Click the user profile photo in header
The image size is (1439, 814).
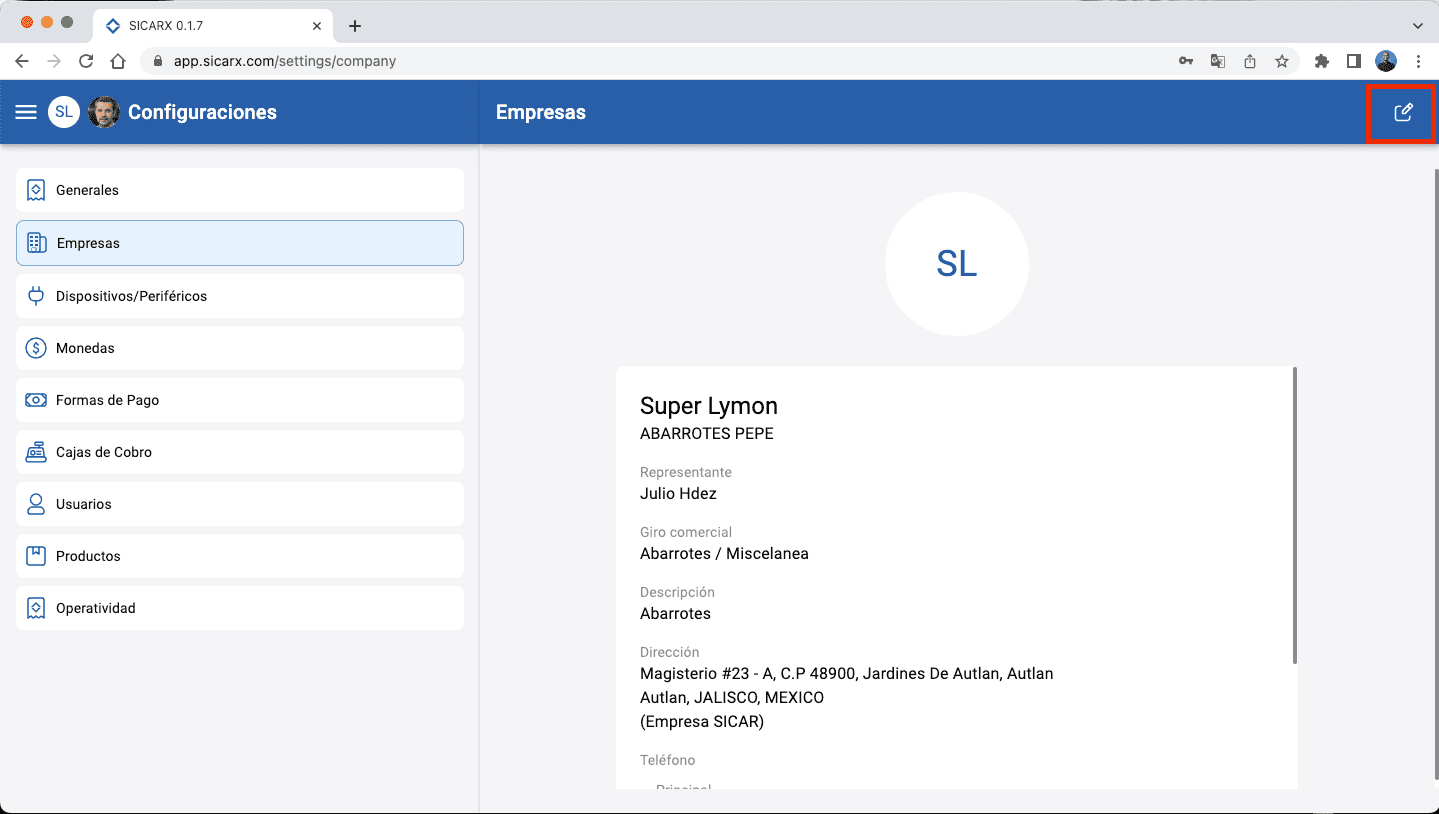tap(104, 112)
